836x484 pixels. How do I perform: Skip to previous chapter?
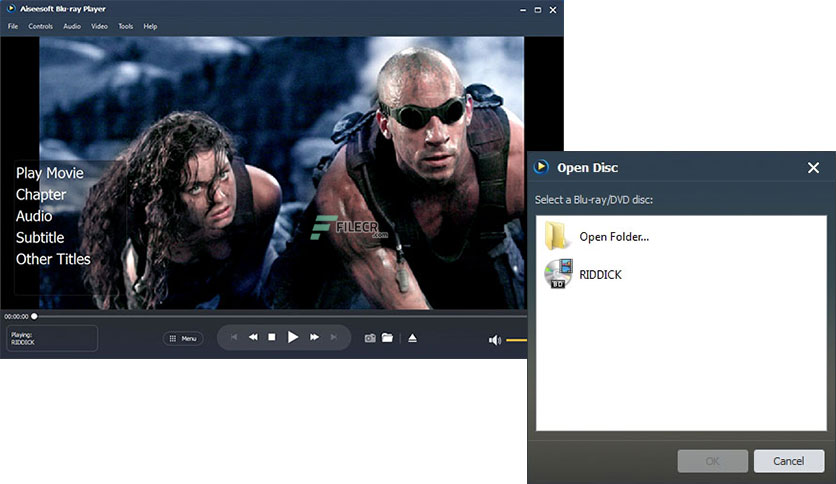[x=234, y=337]
